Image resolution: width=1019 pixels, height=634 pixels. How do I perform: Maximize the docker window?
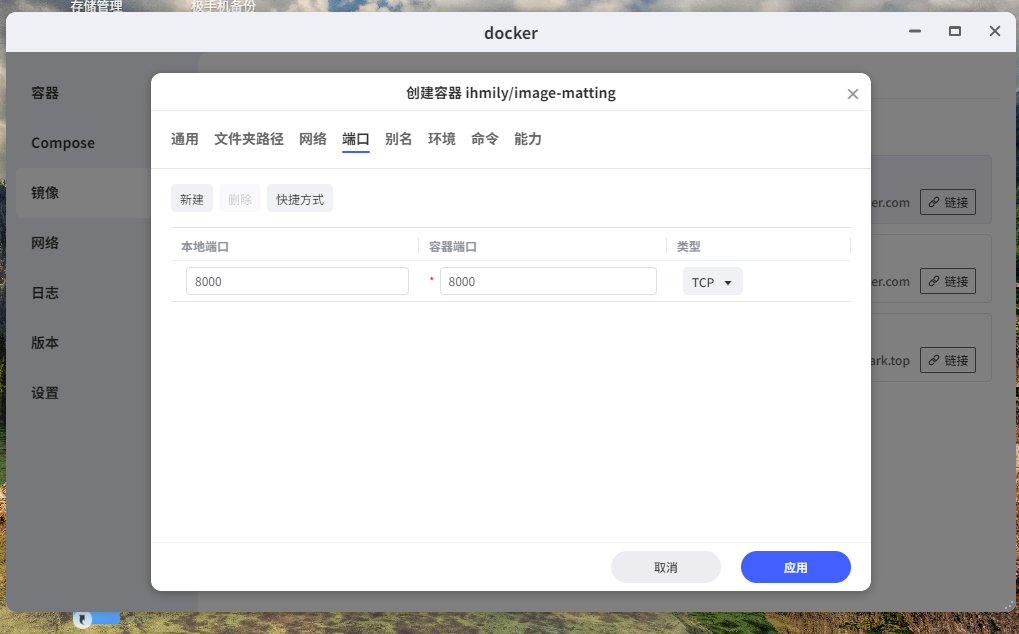click(x=955, y=31)
